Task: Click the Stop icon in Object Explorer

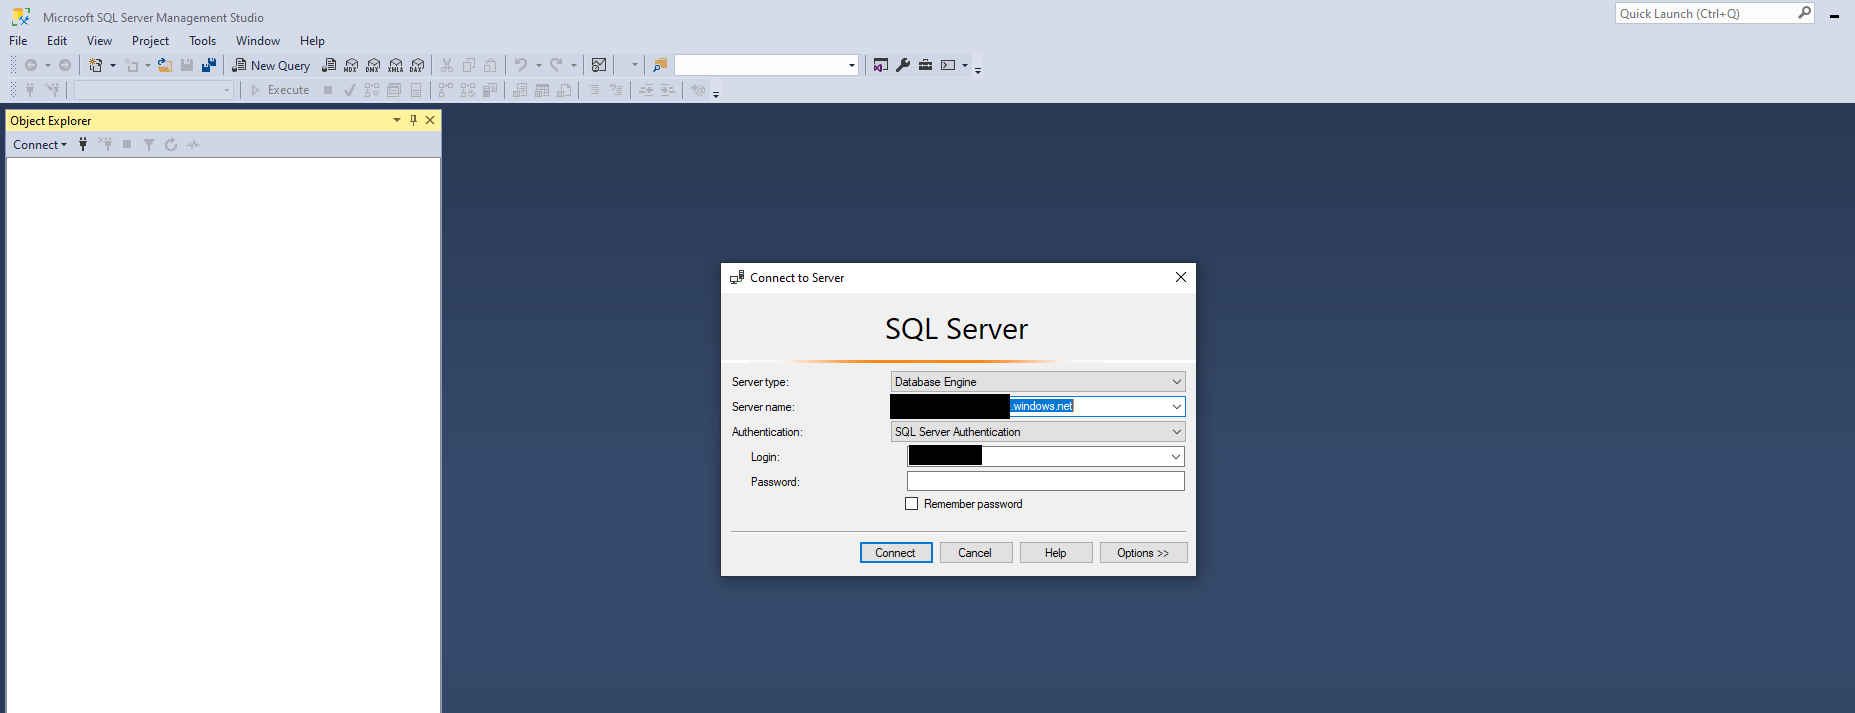Action: tap(127, 144)
